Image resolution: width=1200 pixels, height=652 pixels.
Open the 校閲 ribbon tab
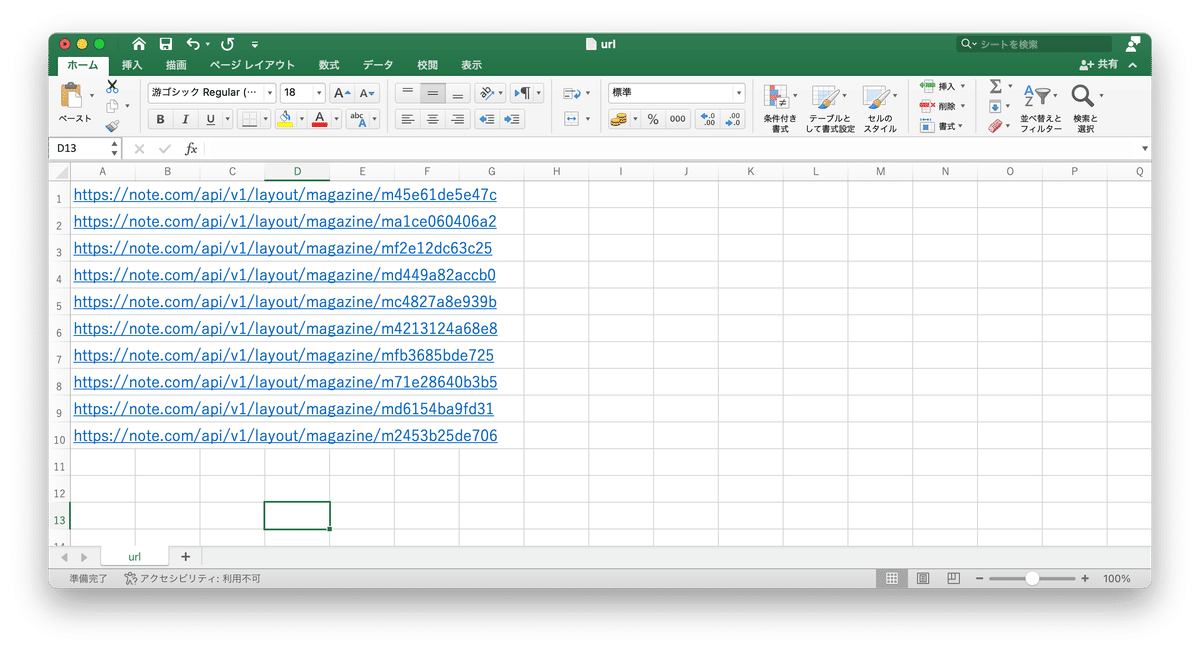click(x=428, y=65)
